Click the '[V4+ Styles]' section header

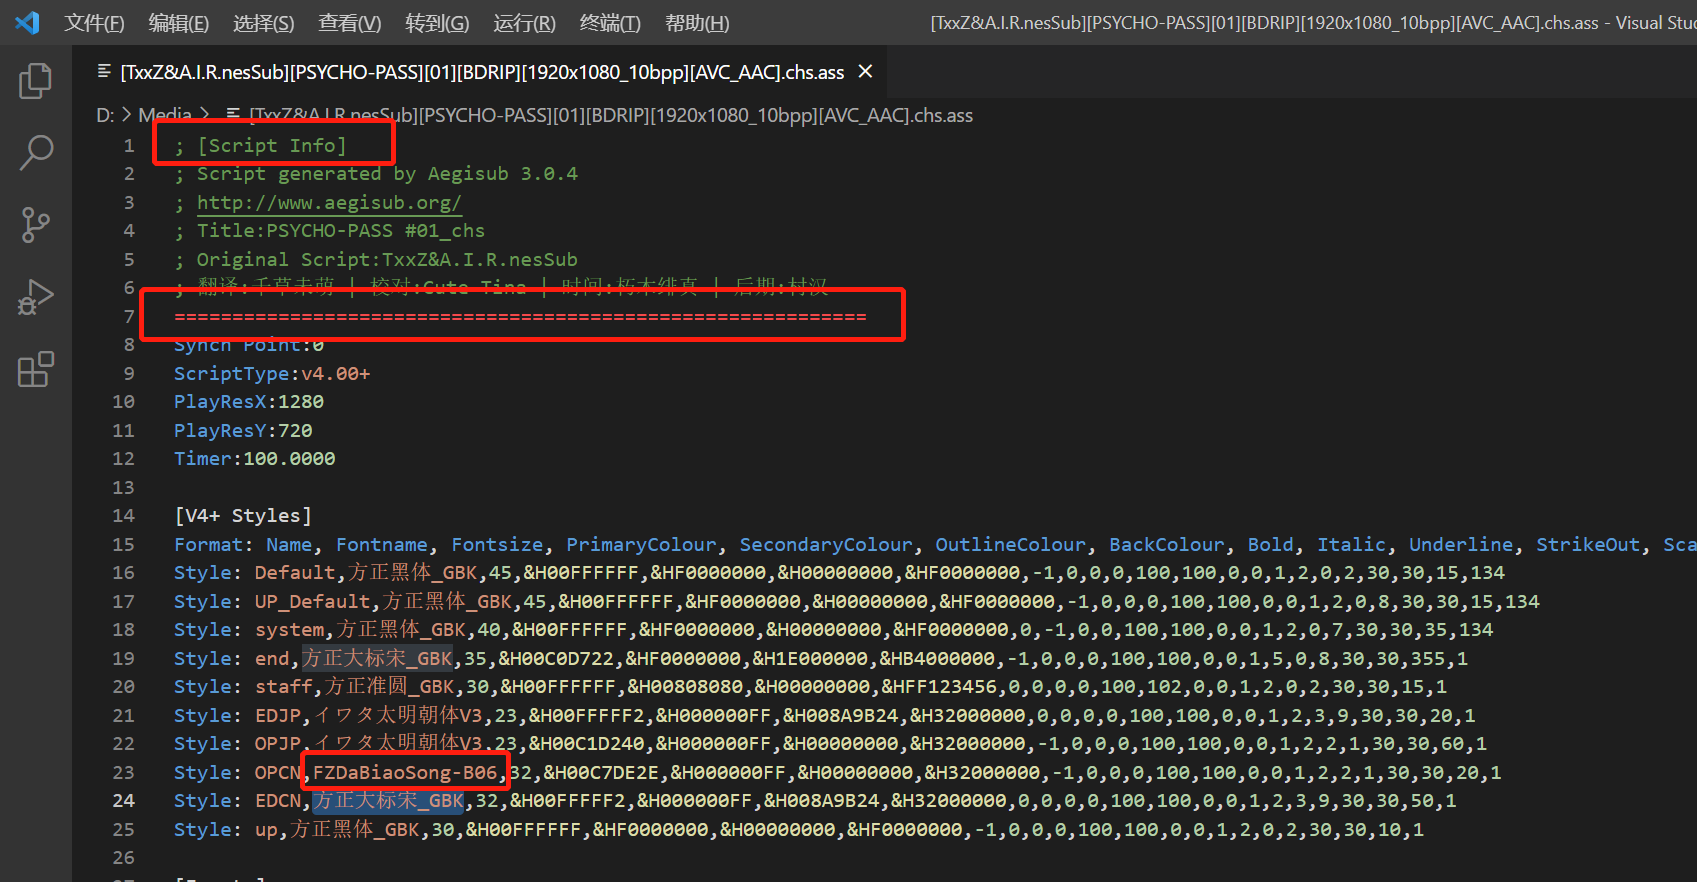(x=243, y=516)
